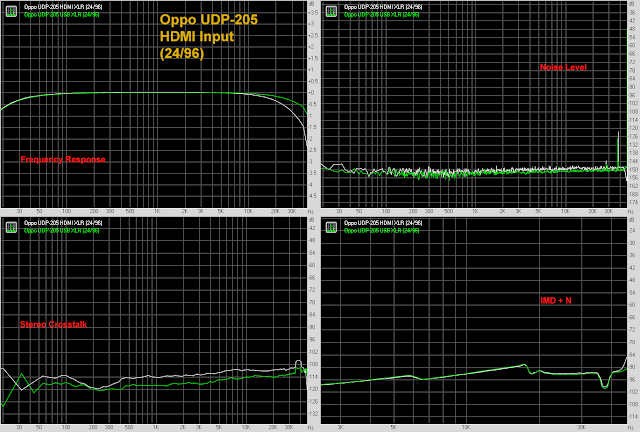Click the 'HDMI Input' yellow title line
This screenshot has height=432, width=640.
[x=197, y=36]
